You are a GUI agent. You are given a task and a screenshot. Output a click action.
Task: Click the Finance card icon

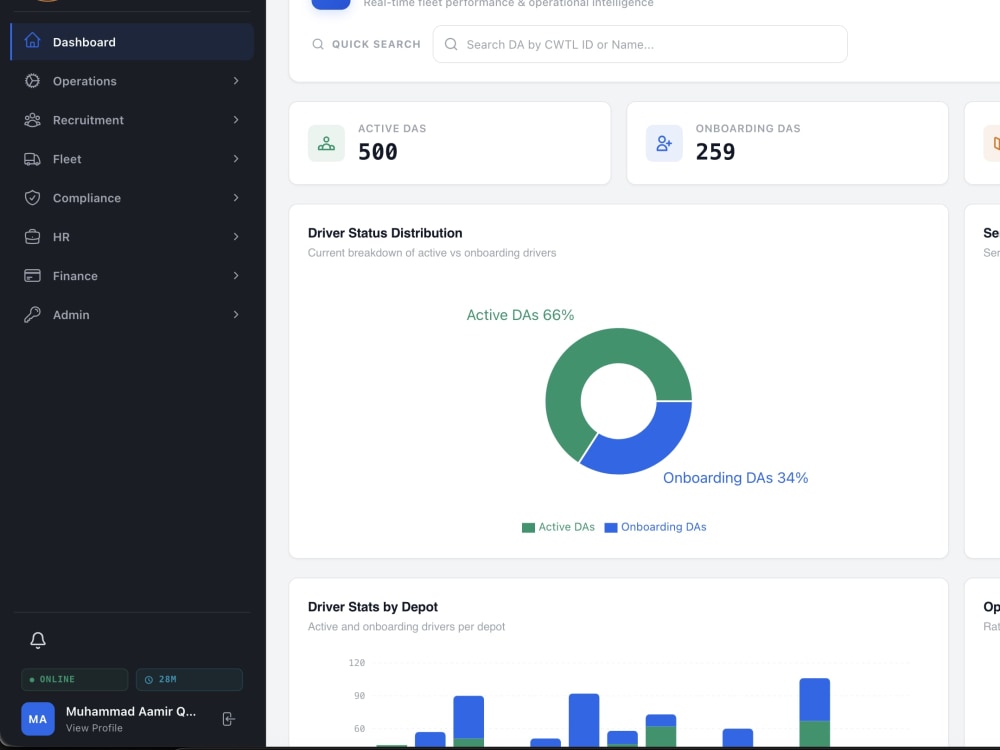(32, 276)
